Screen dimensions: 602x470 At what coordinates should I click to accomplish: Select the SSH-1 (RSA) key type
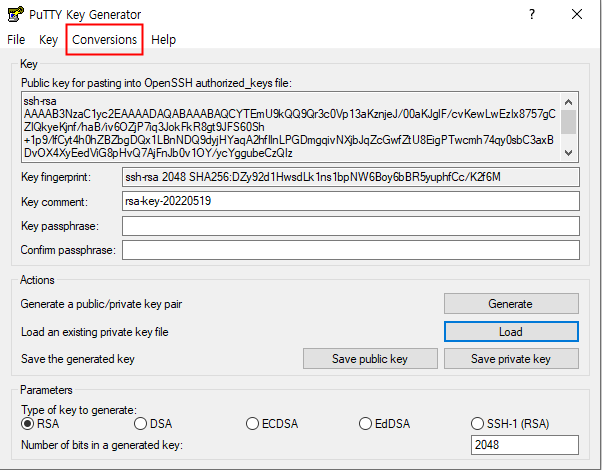510,424
